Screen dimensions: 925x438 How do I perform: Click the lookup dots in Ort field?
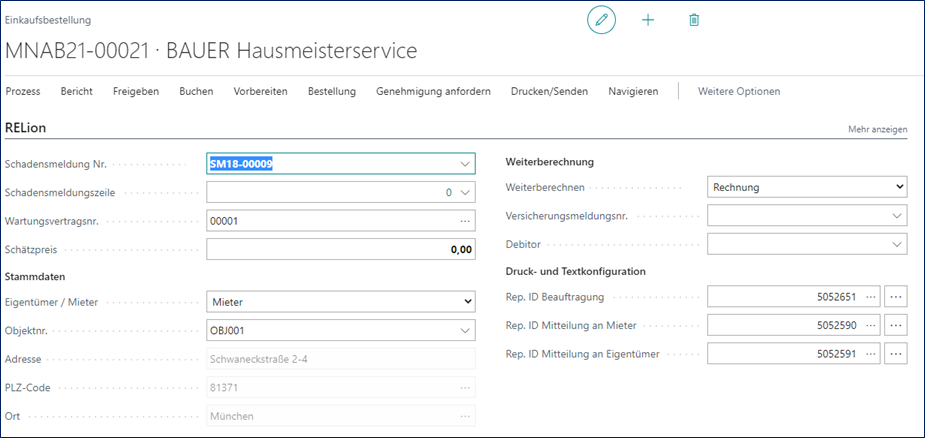pyautogui.click(x=465, y=416)
